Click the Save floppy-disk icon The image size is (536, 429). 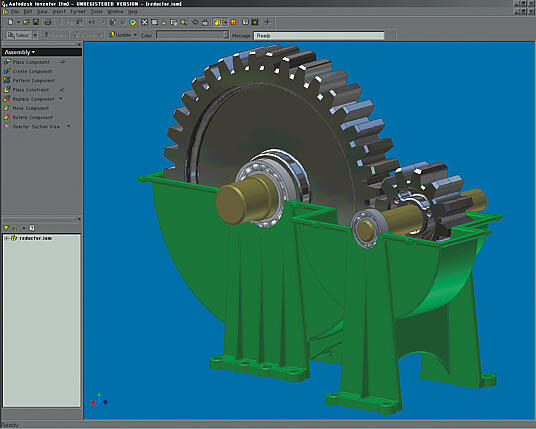[x=36, y=22]
